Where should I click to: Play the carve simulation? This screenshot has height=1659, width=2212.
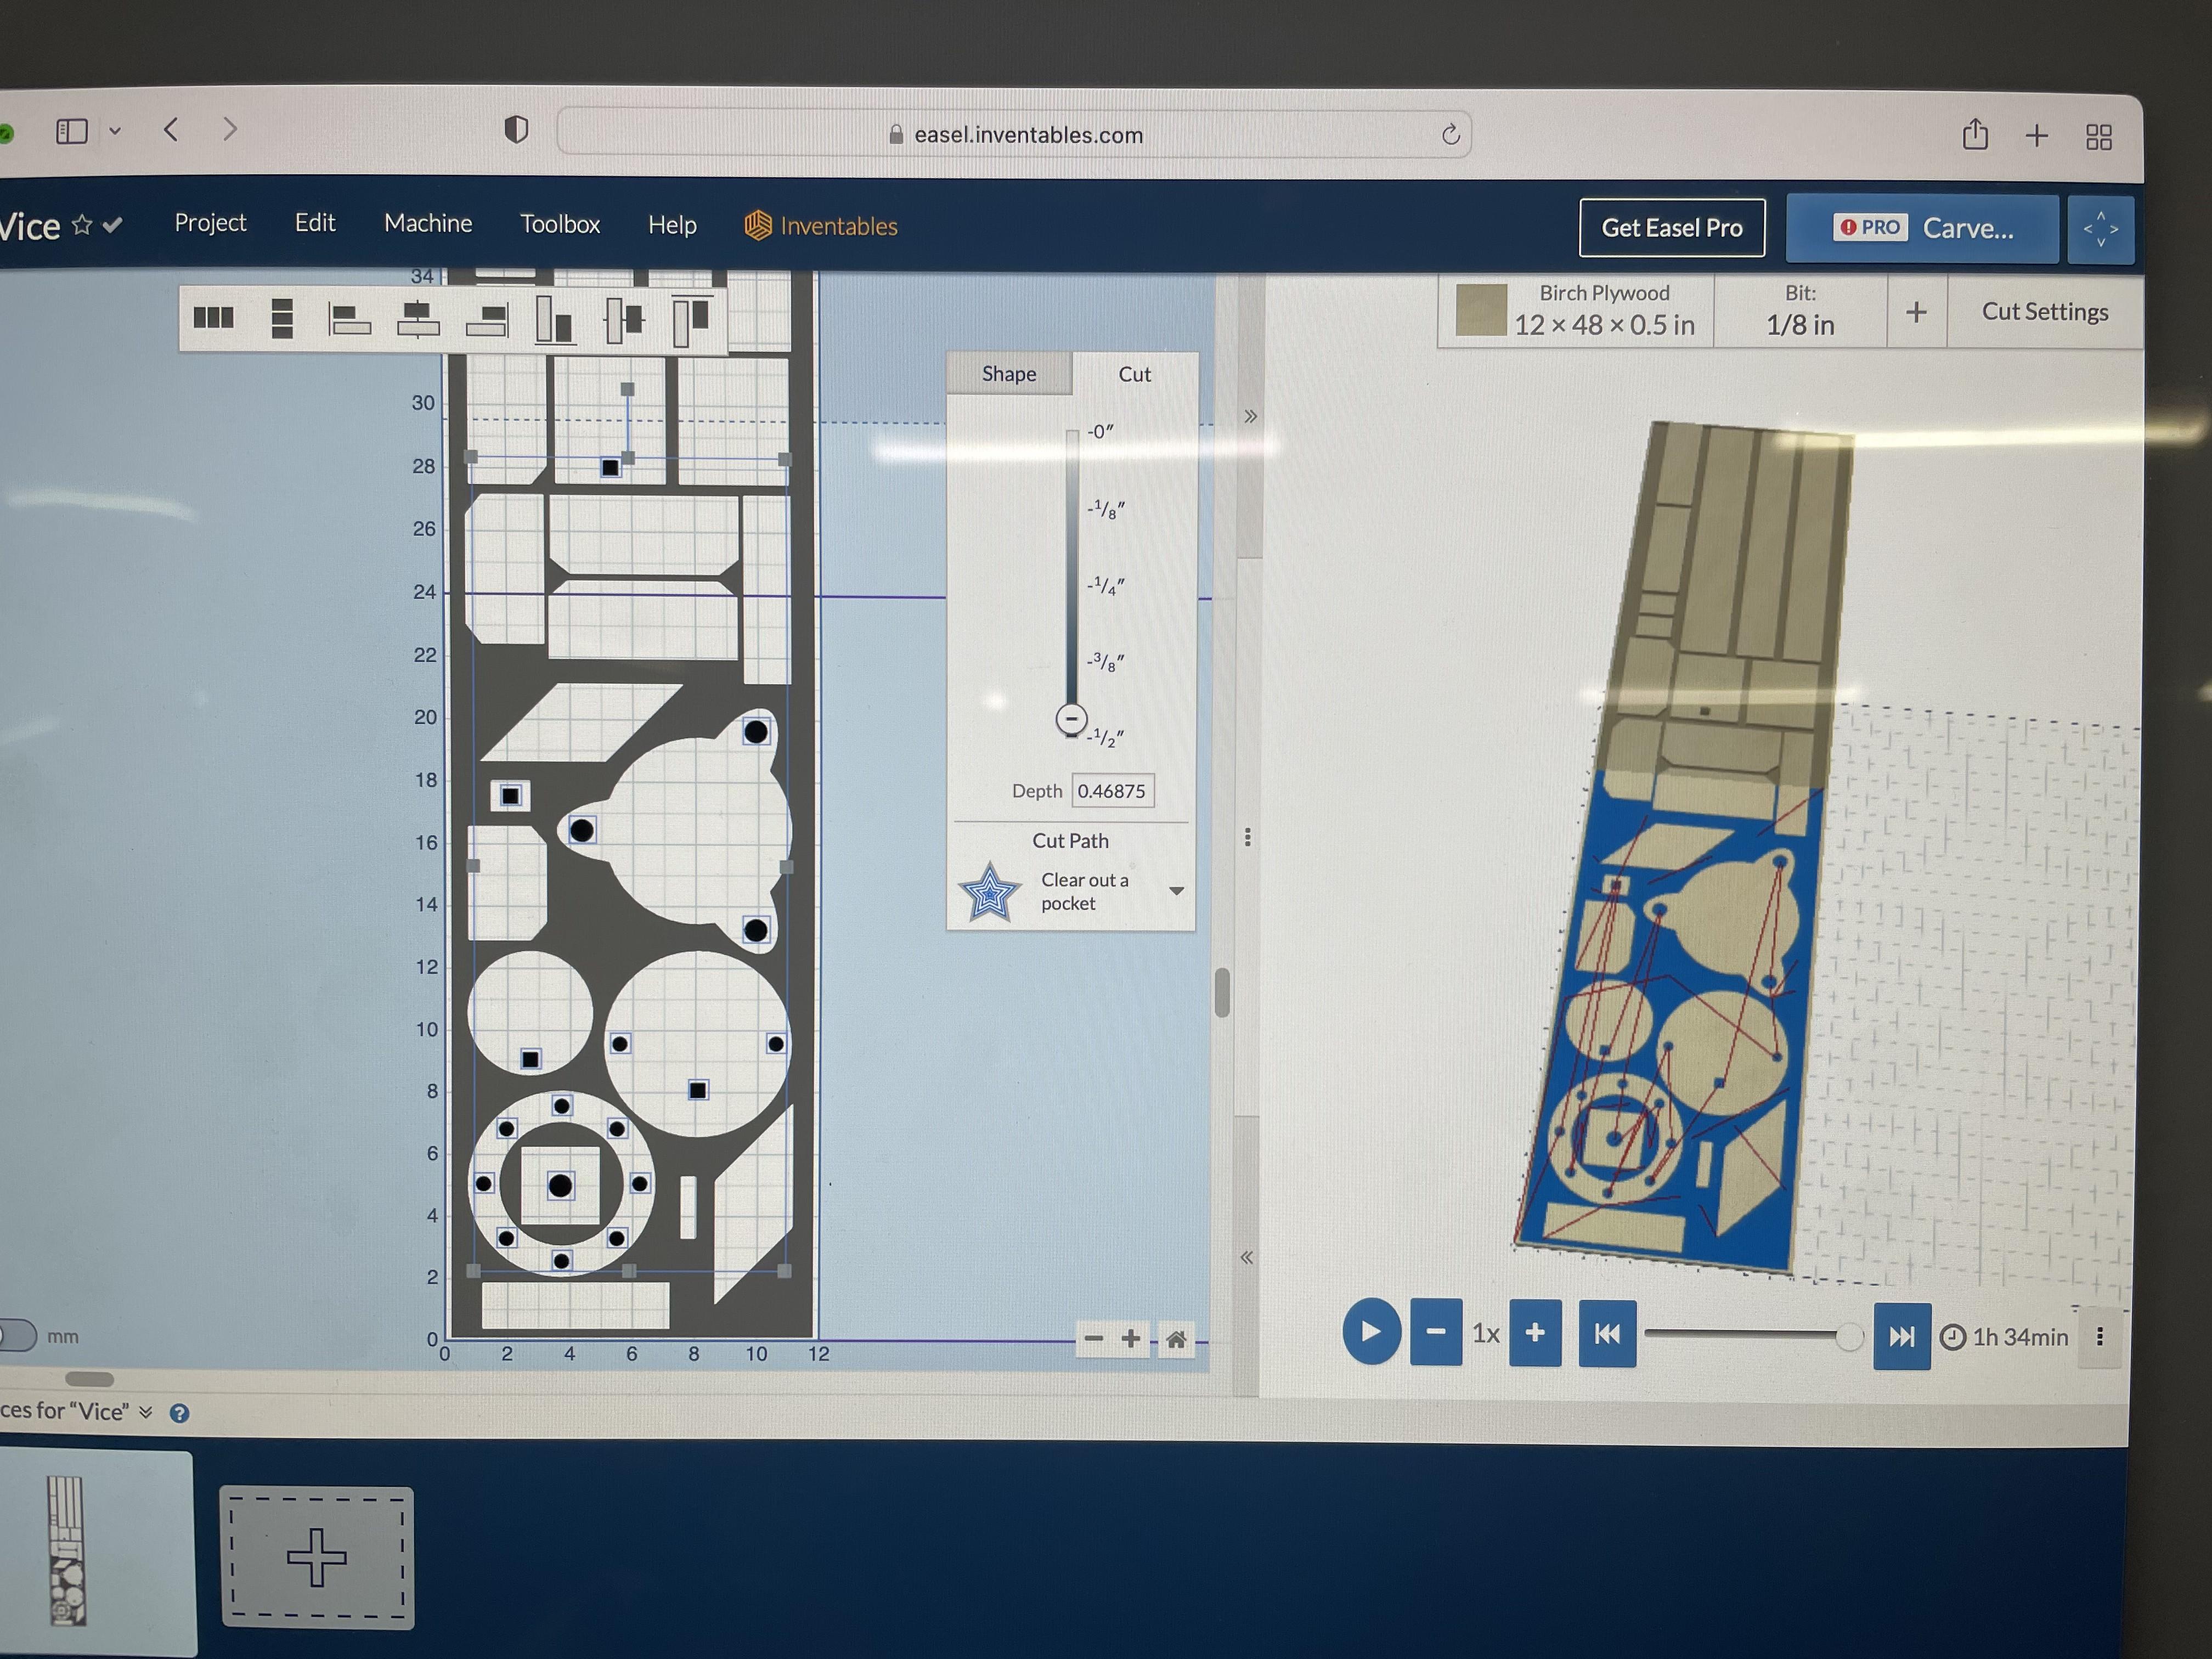(1370, 1331)
